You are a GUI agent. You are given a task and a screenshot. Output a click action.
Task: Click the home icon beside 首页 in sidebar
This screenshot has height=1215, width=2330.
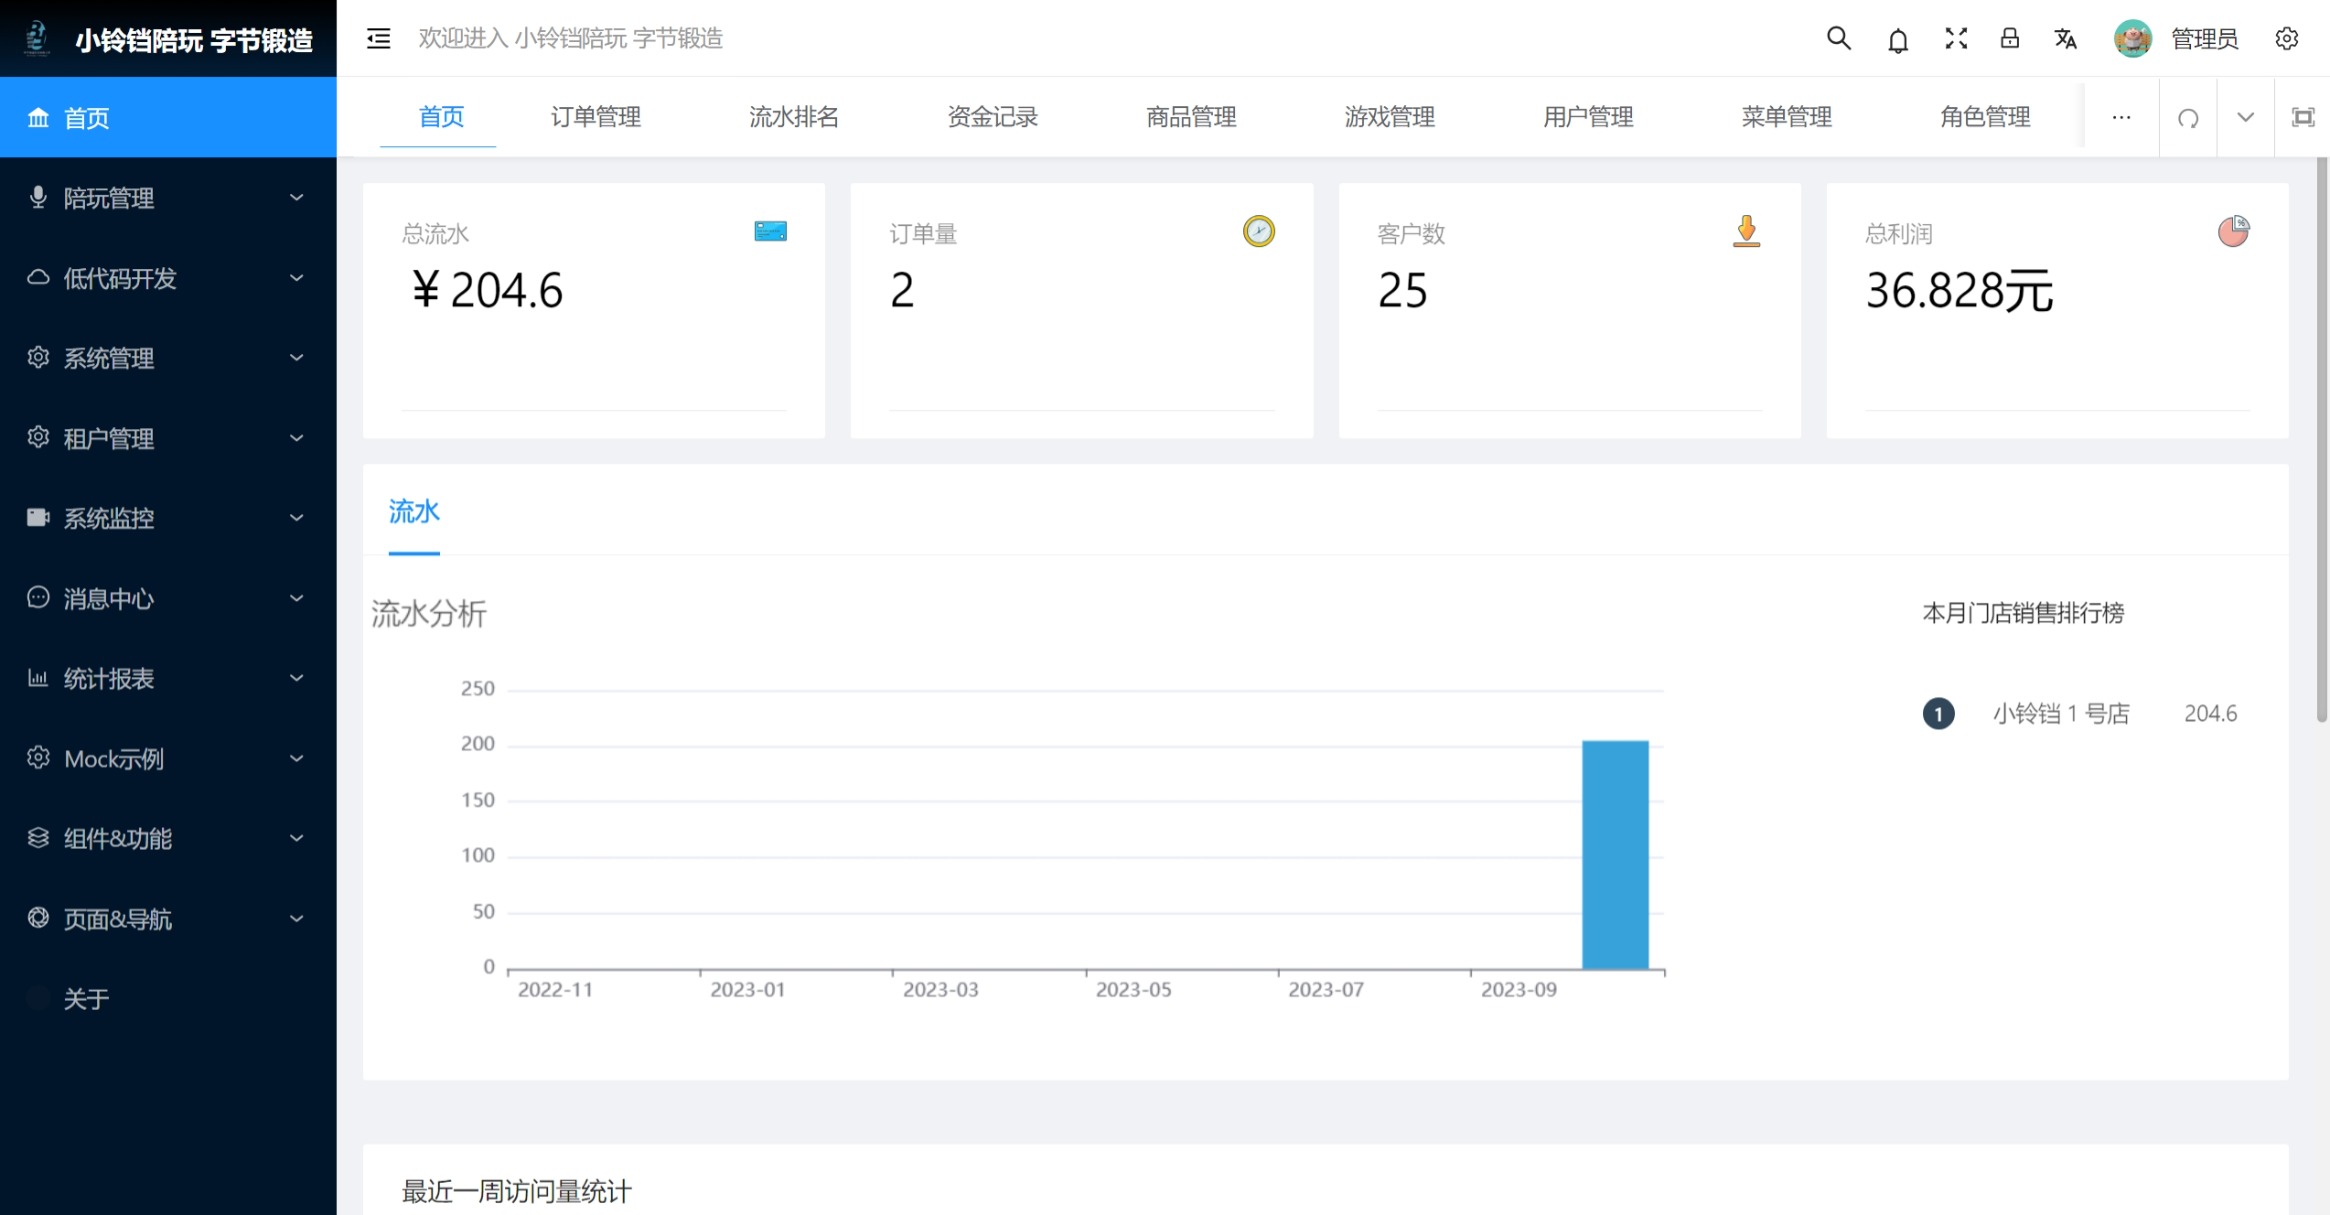pos(38,118)
